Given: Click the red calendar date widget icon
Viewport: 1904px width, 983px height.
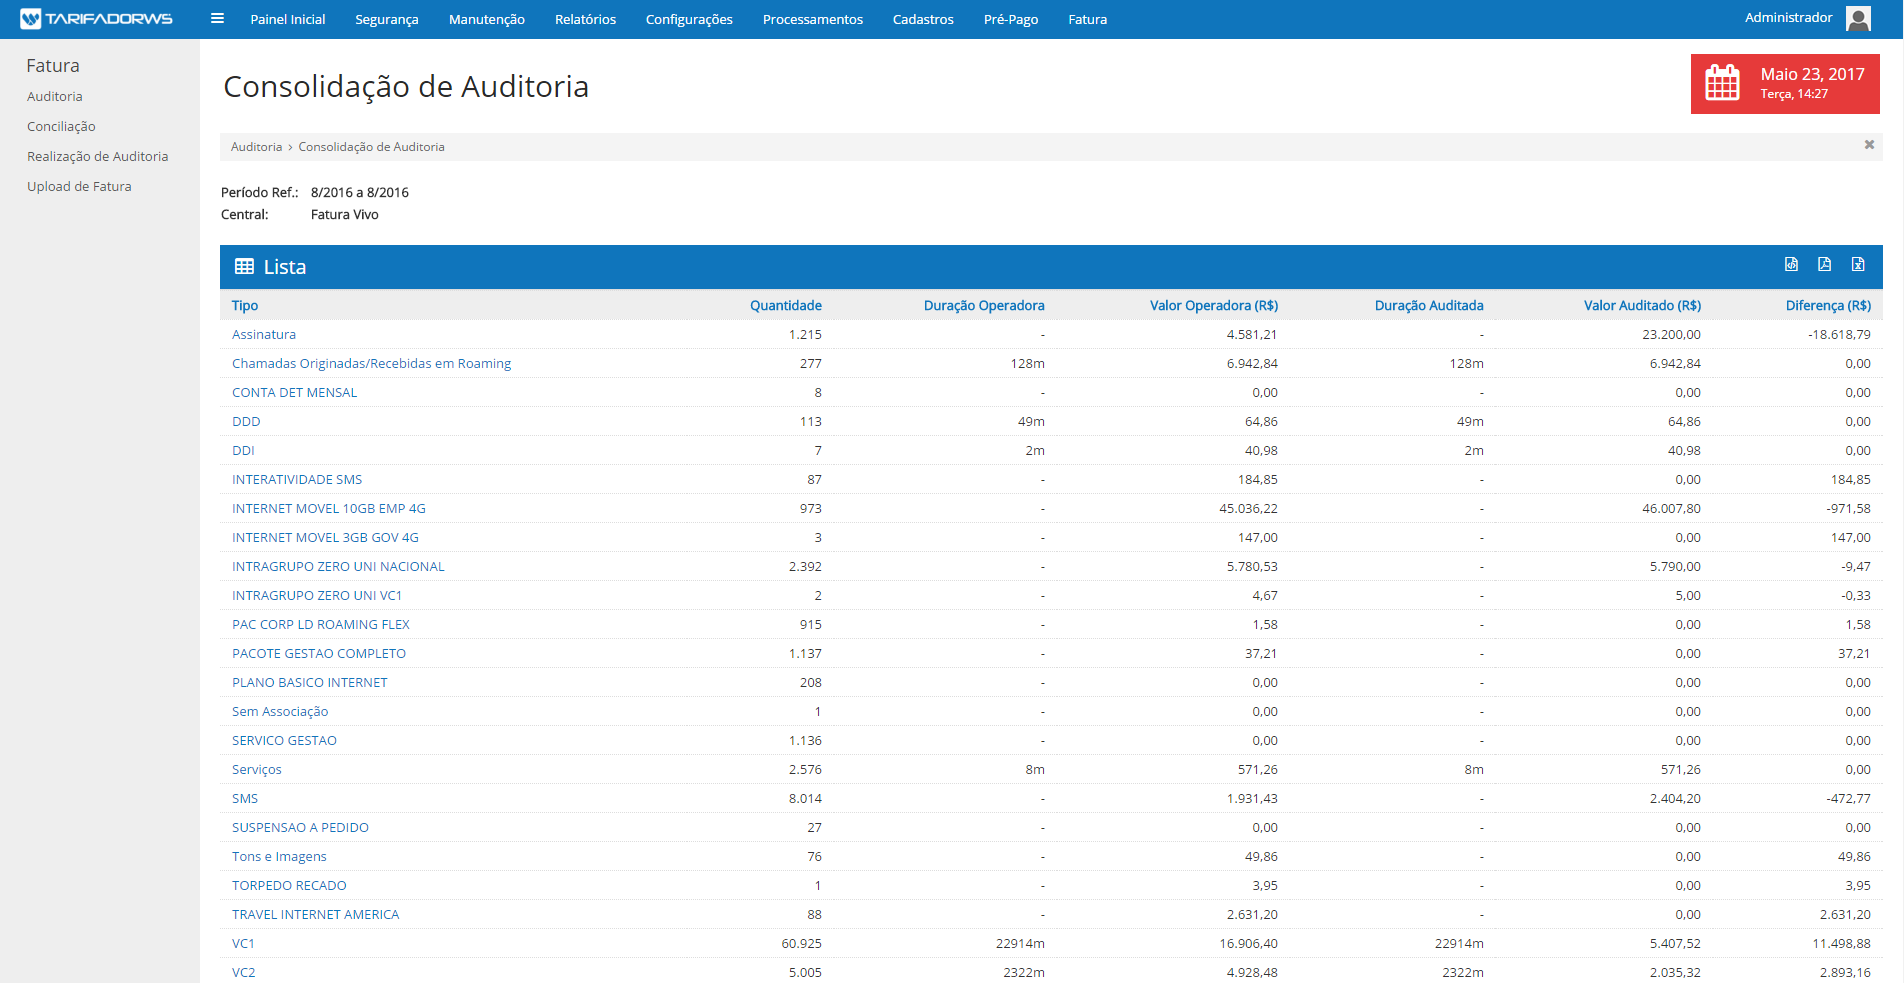Looking at the screenshot, I should (x=1722, y=83).
